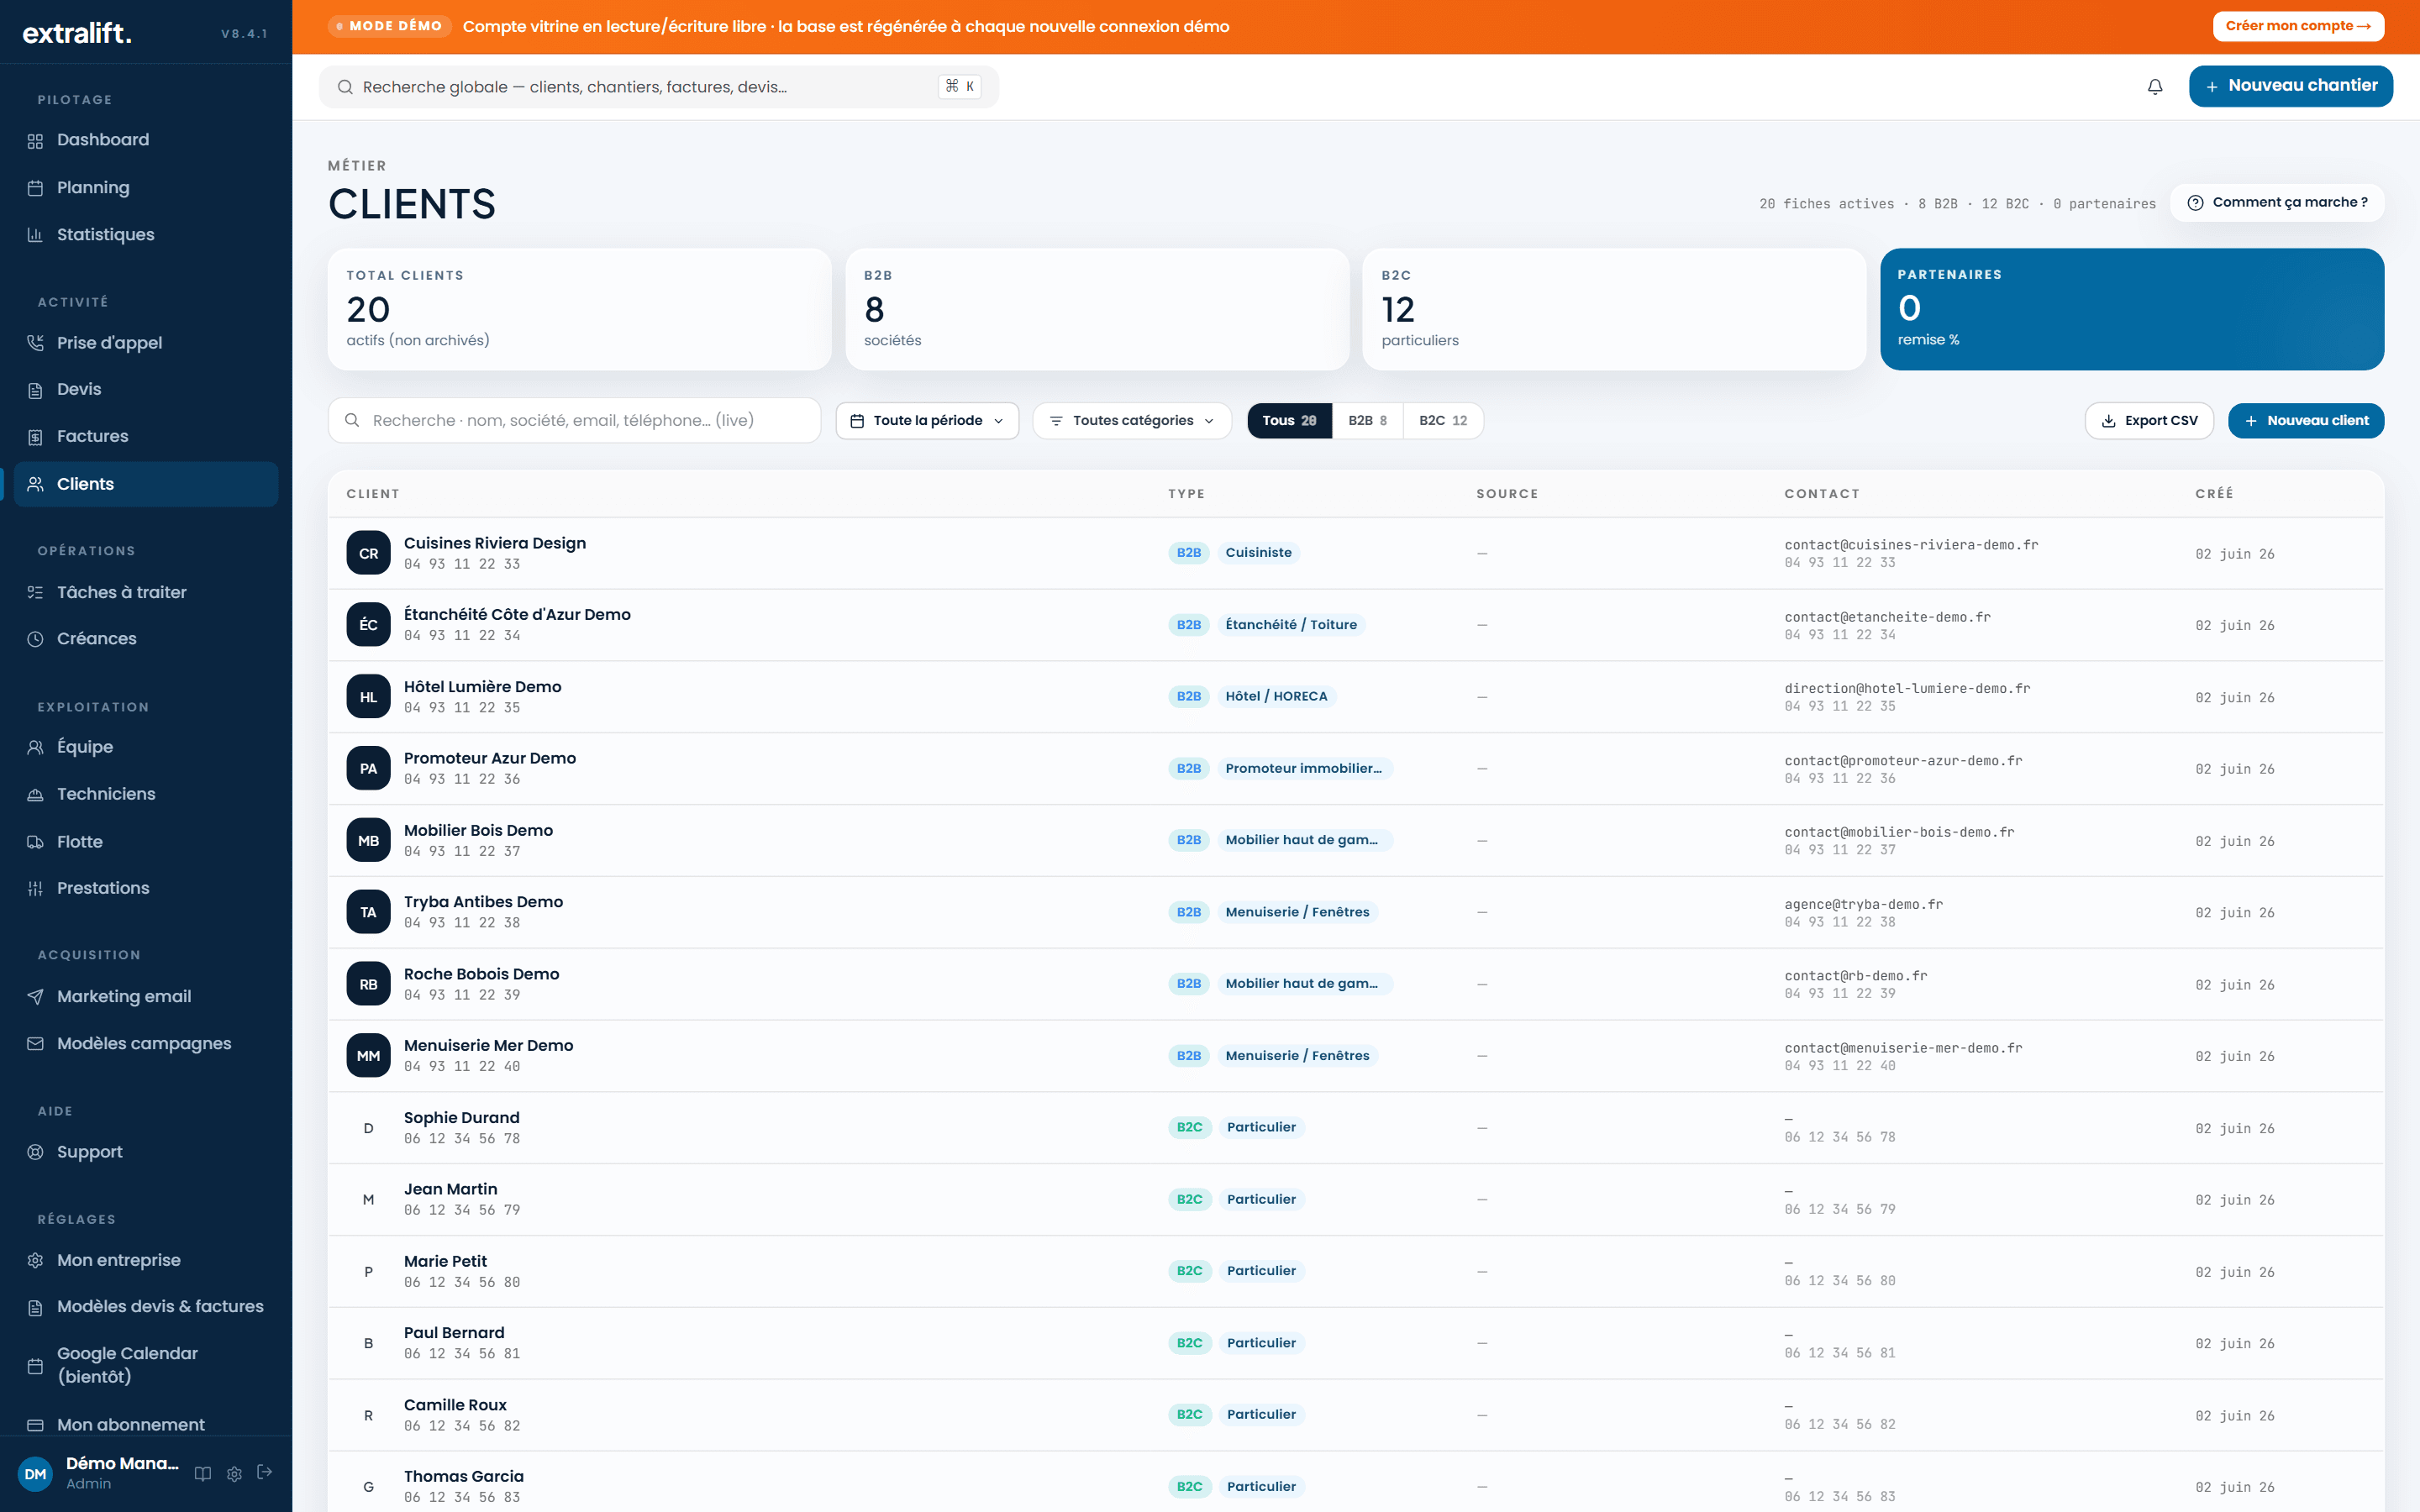Open the notifications bell icon
Viewport: 2420px width, 1512px height.
[2155, 87]
